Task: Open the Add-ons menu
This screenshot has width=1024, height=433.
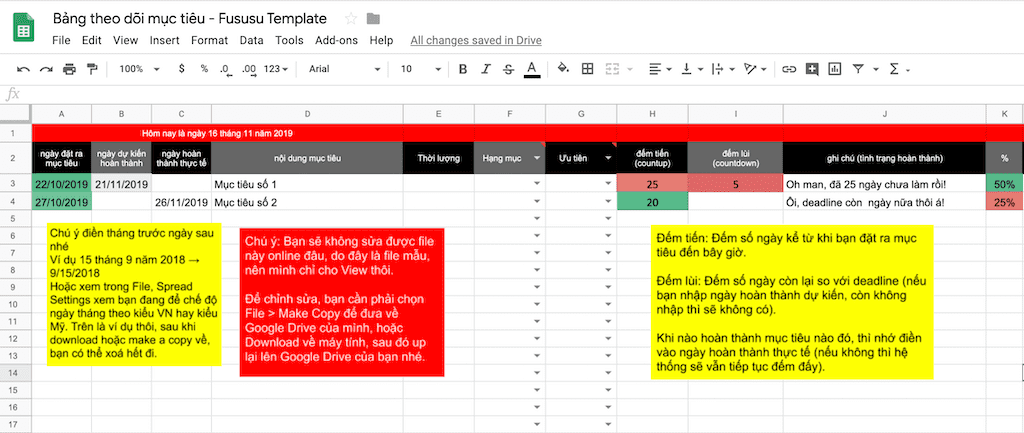Action: tap(335, 41)
